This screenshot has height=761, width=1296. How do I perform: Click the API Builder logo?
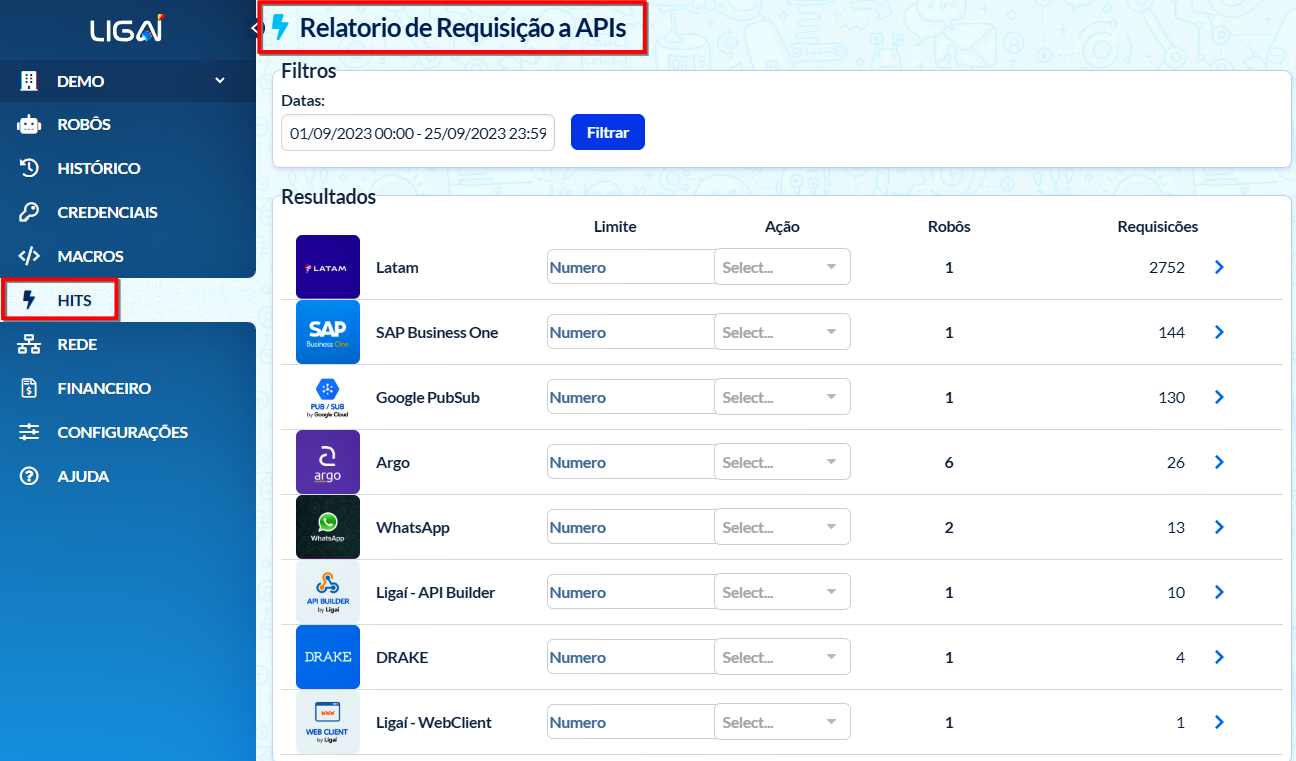328,592
